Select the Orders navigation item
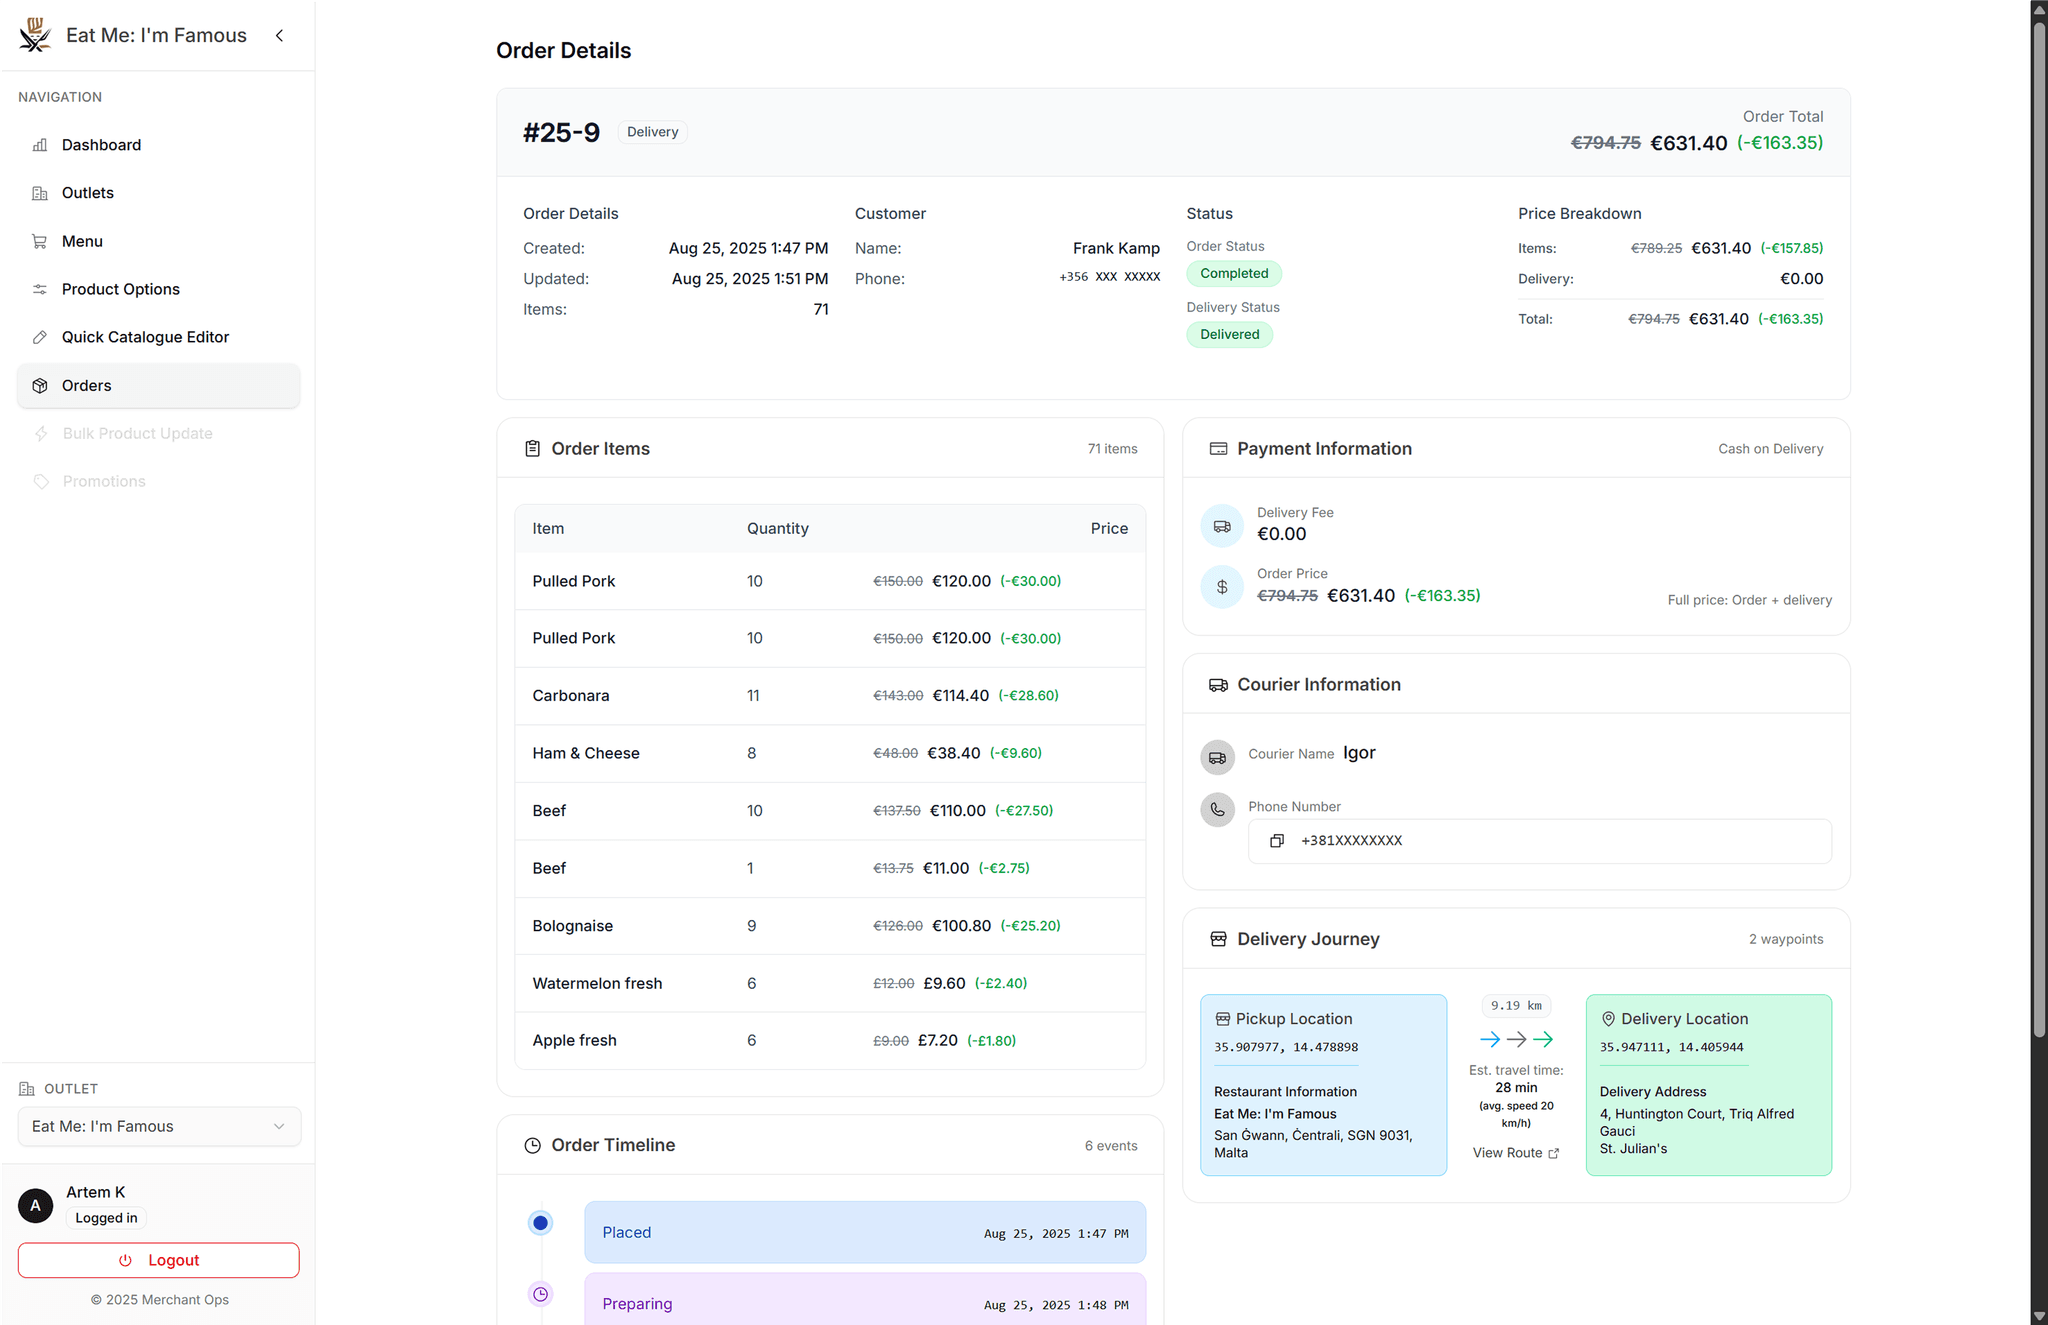 pos(87,385)
